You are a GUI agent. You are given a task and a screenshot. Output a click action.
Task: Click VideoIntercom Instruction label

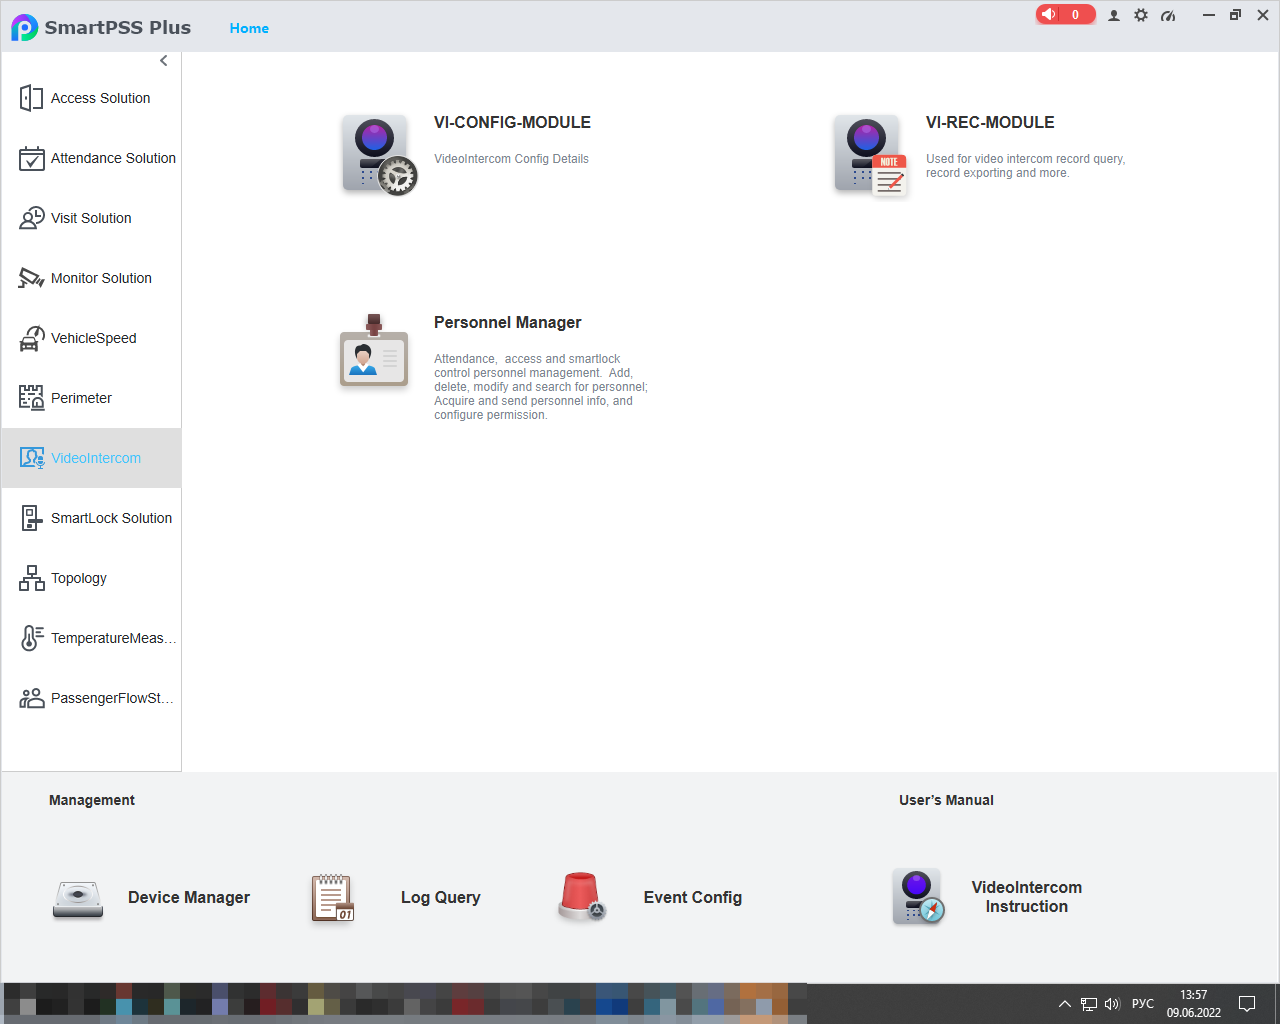tap(1027, 897)
